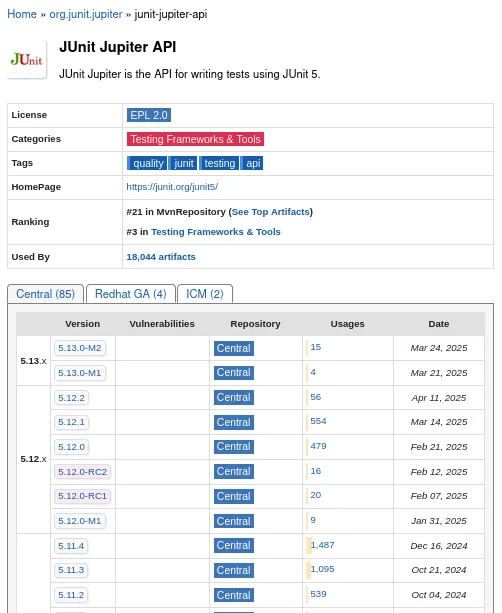View 4 usages of 5.13.0-M1

(x=313, y=372)
